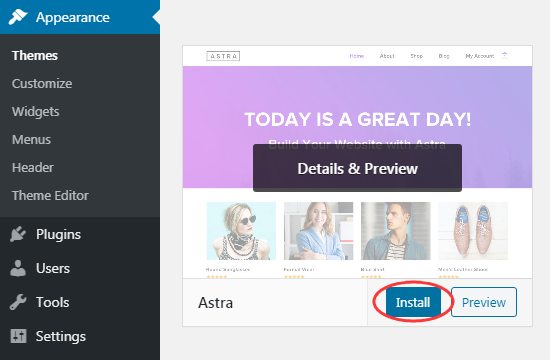Open the Theme Editor submenu item
Image resolution: width=550 pixels, height=360 pixels.
tap(50, 195)
